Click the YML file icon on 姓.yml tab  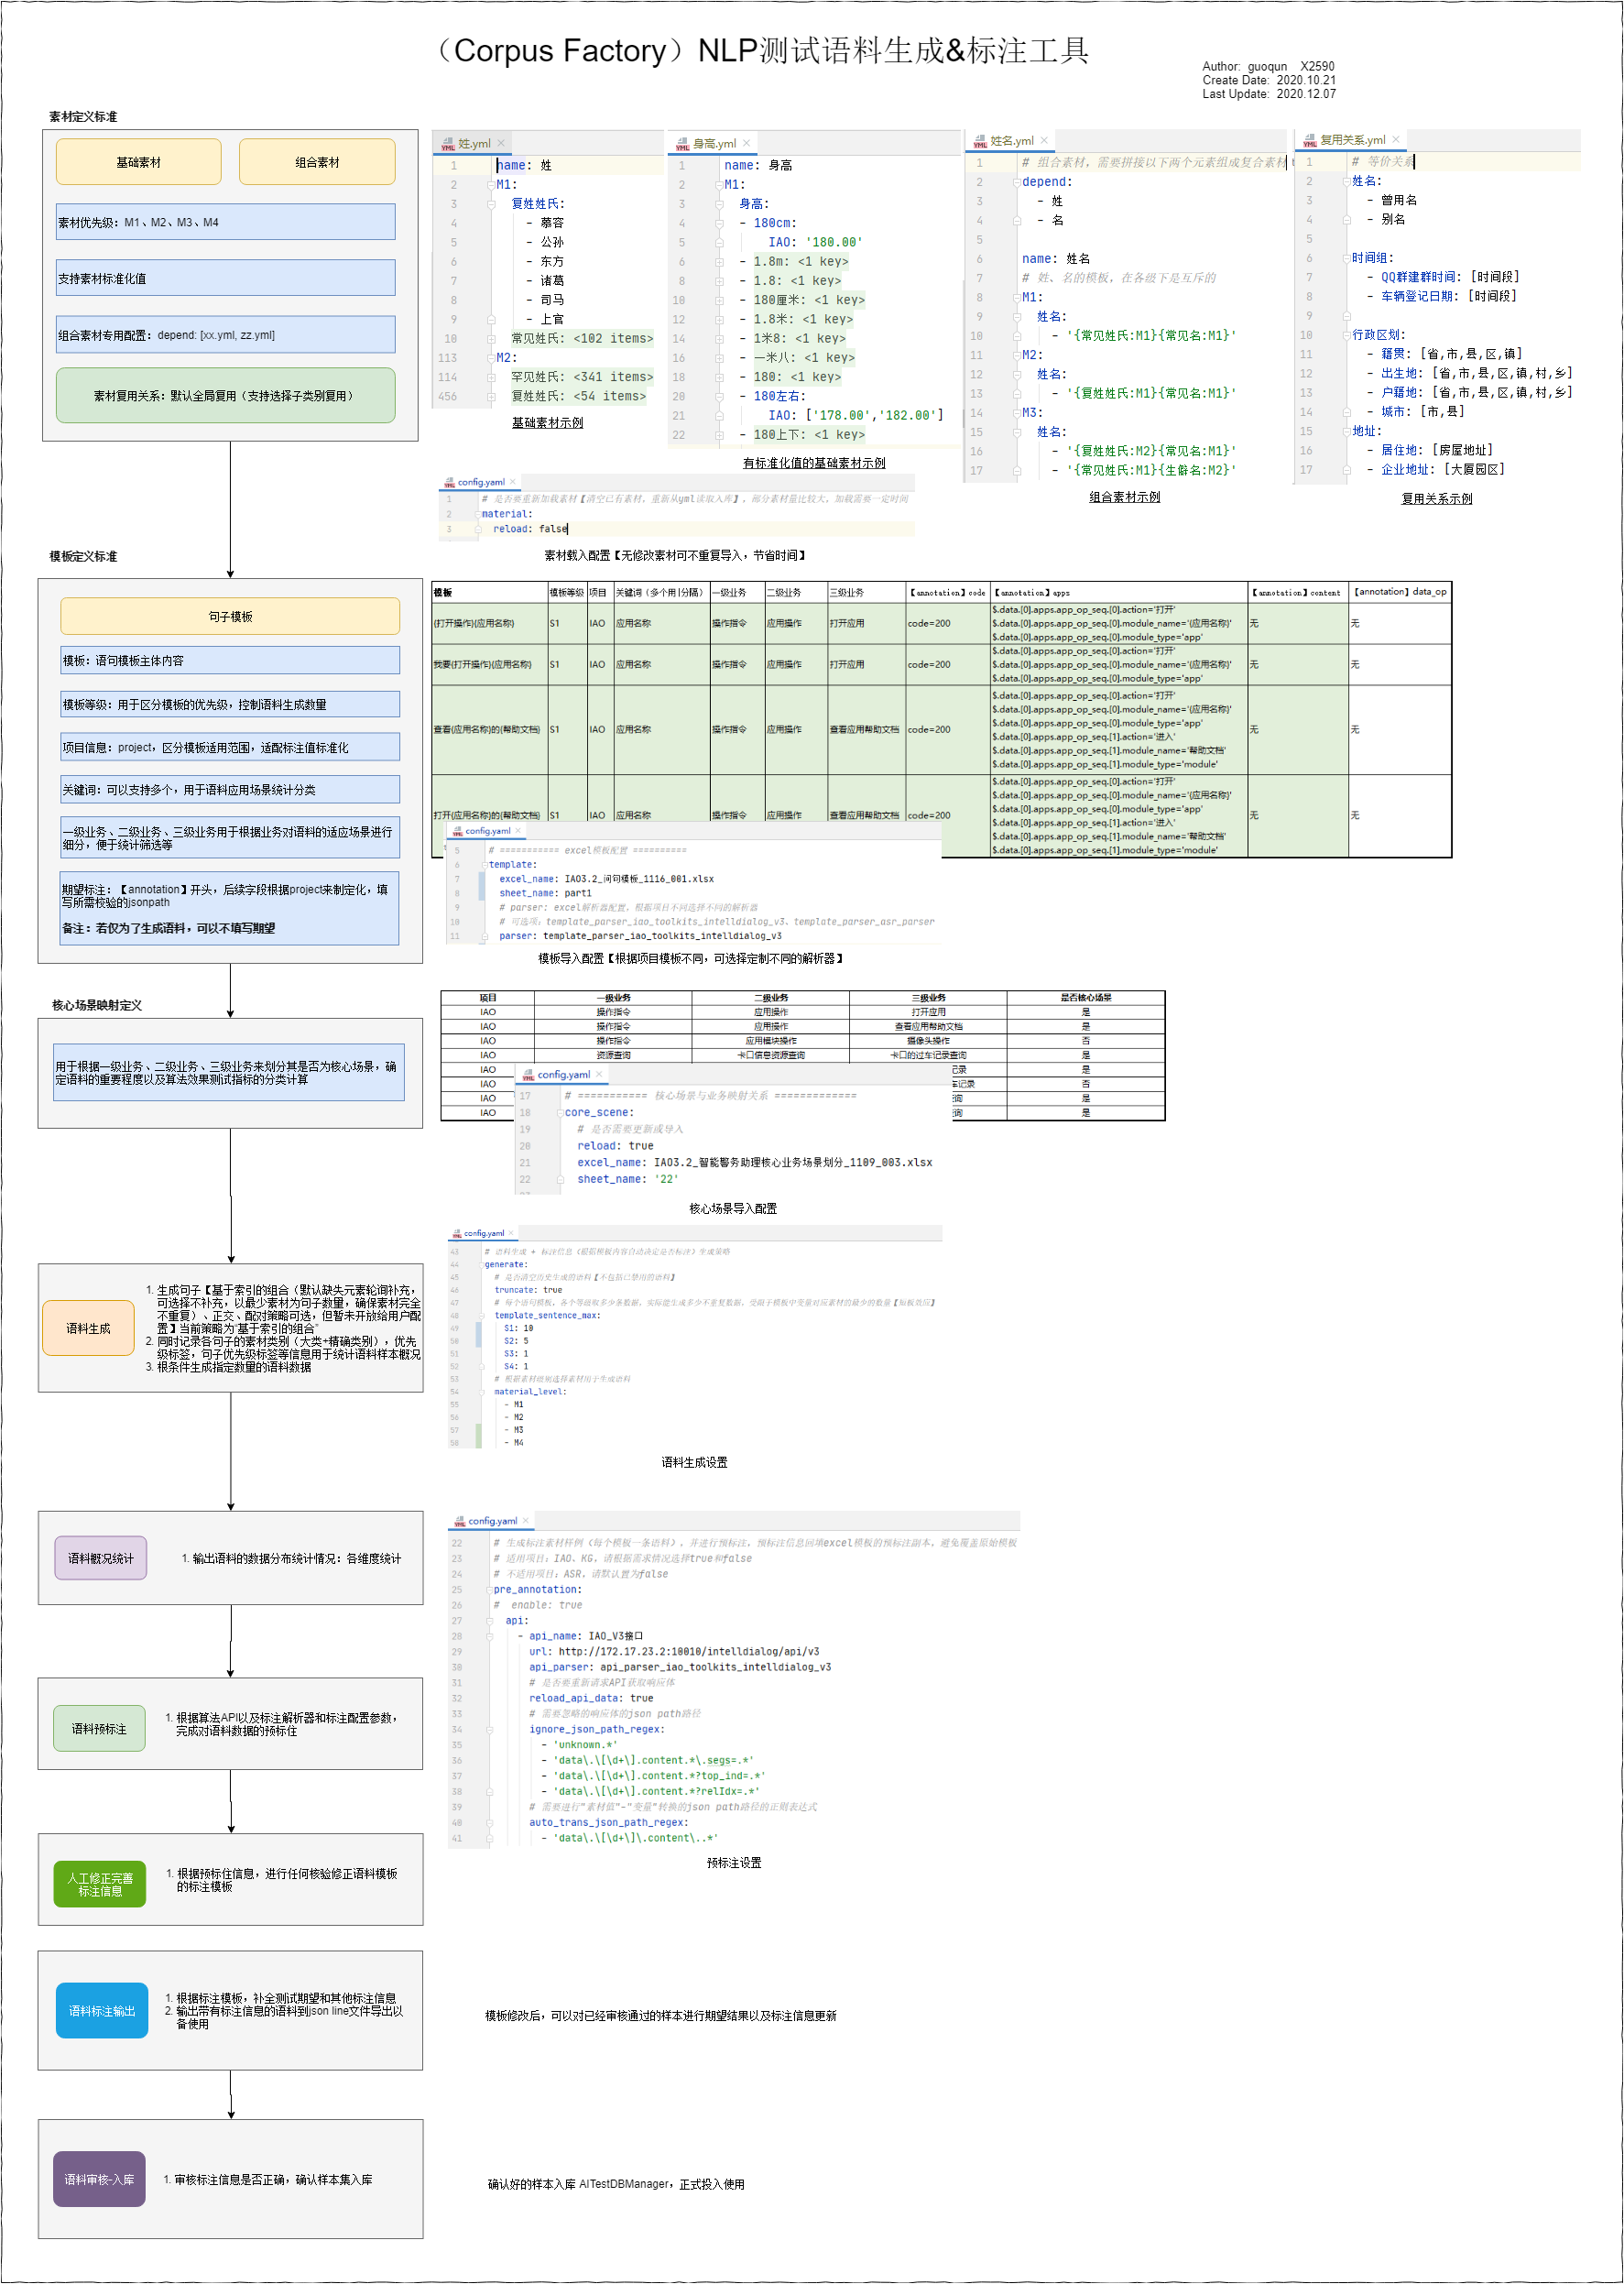[x=447, y=144]
